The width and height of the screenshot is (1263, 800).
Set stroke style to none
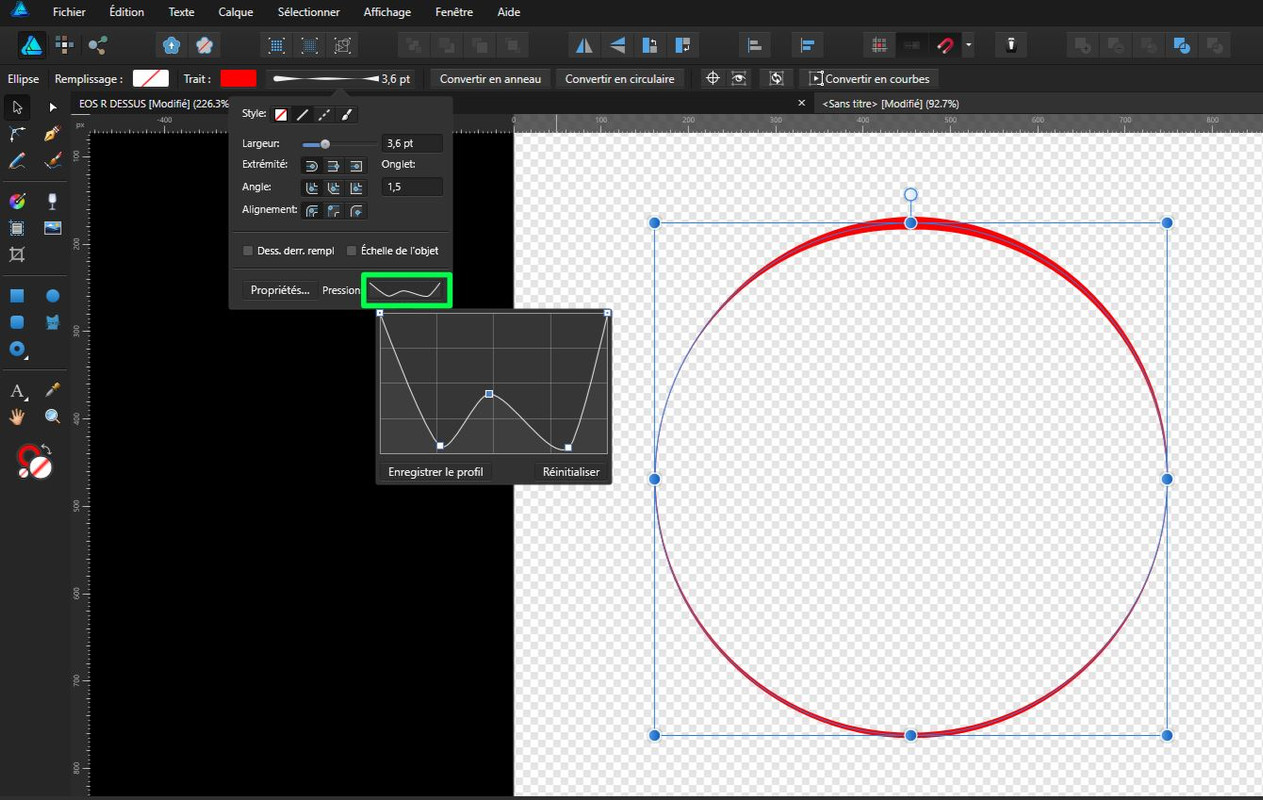281,115
